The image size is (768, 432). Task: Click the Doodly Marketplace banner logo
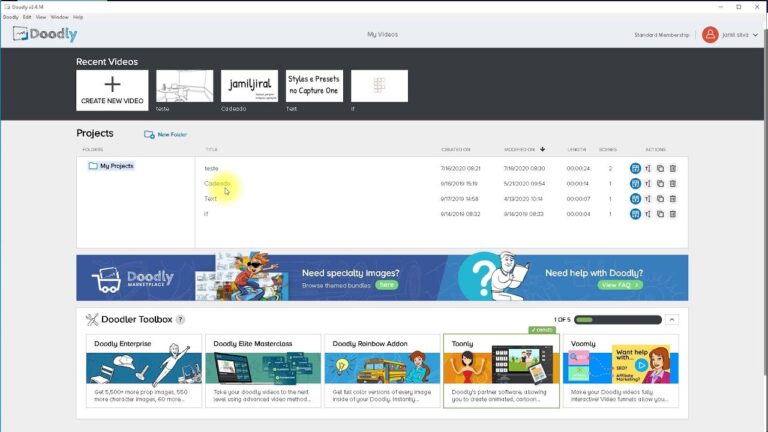coord(133,280)
